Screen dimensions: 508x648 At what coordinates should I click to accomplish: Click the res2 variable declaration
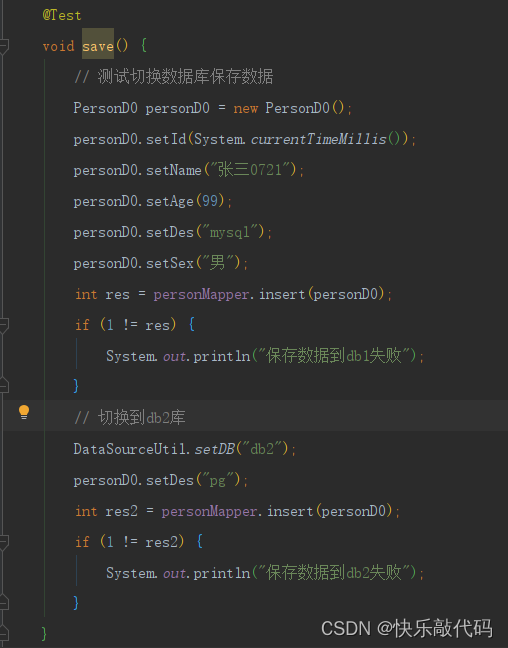tap(121, 511)
